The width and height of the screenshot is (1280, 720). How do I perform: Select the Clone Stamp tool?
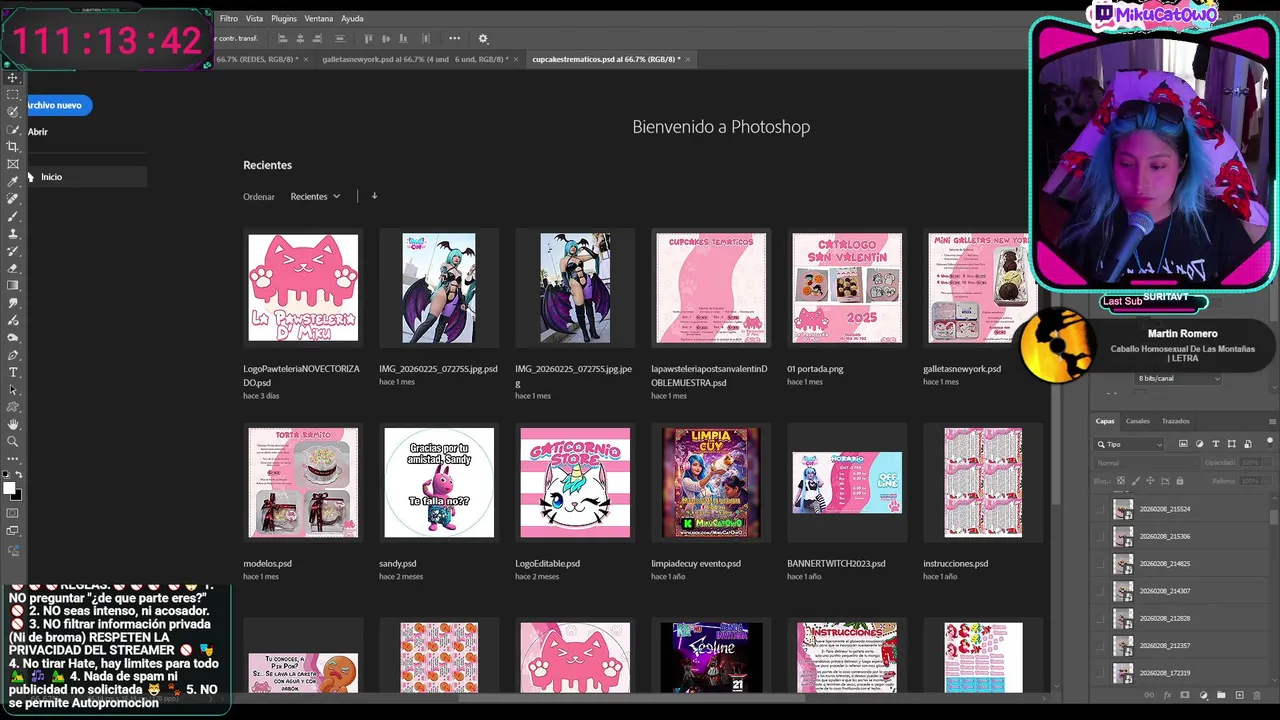coord(13,233)
